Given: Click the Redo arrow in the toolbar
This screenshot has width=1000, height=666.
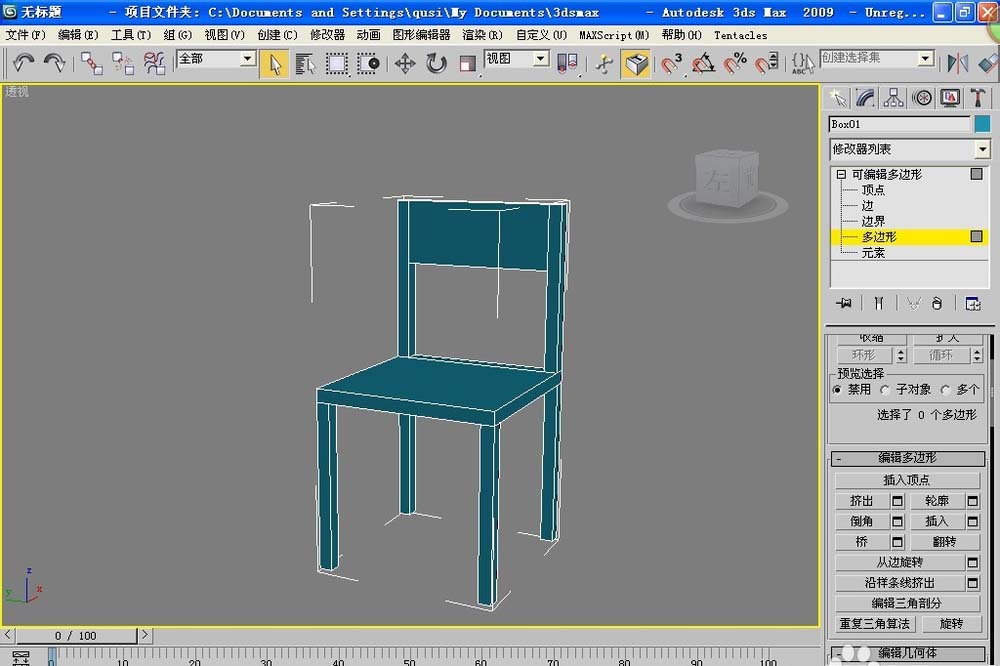Looking at the screenshot, I should click(54, 63).
